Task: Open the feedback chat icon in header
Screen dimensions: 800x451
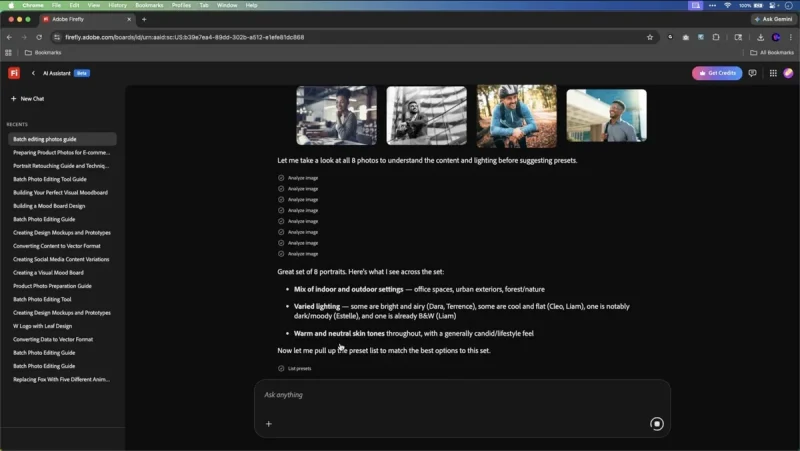Action: coord(753,73)
